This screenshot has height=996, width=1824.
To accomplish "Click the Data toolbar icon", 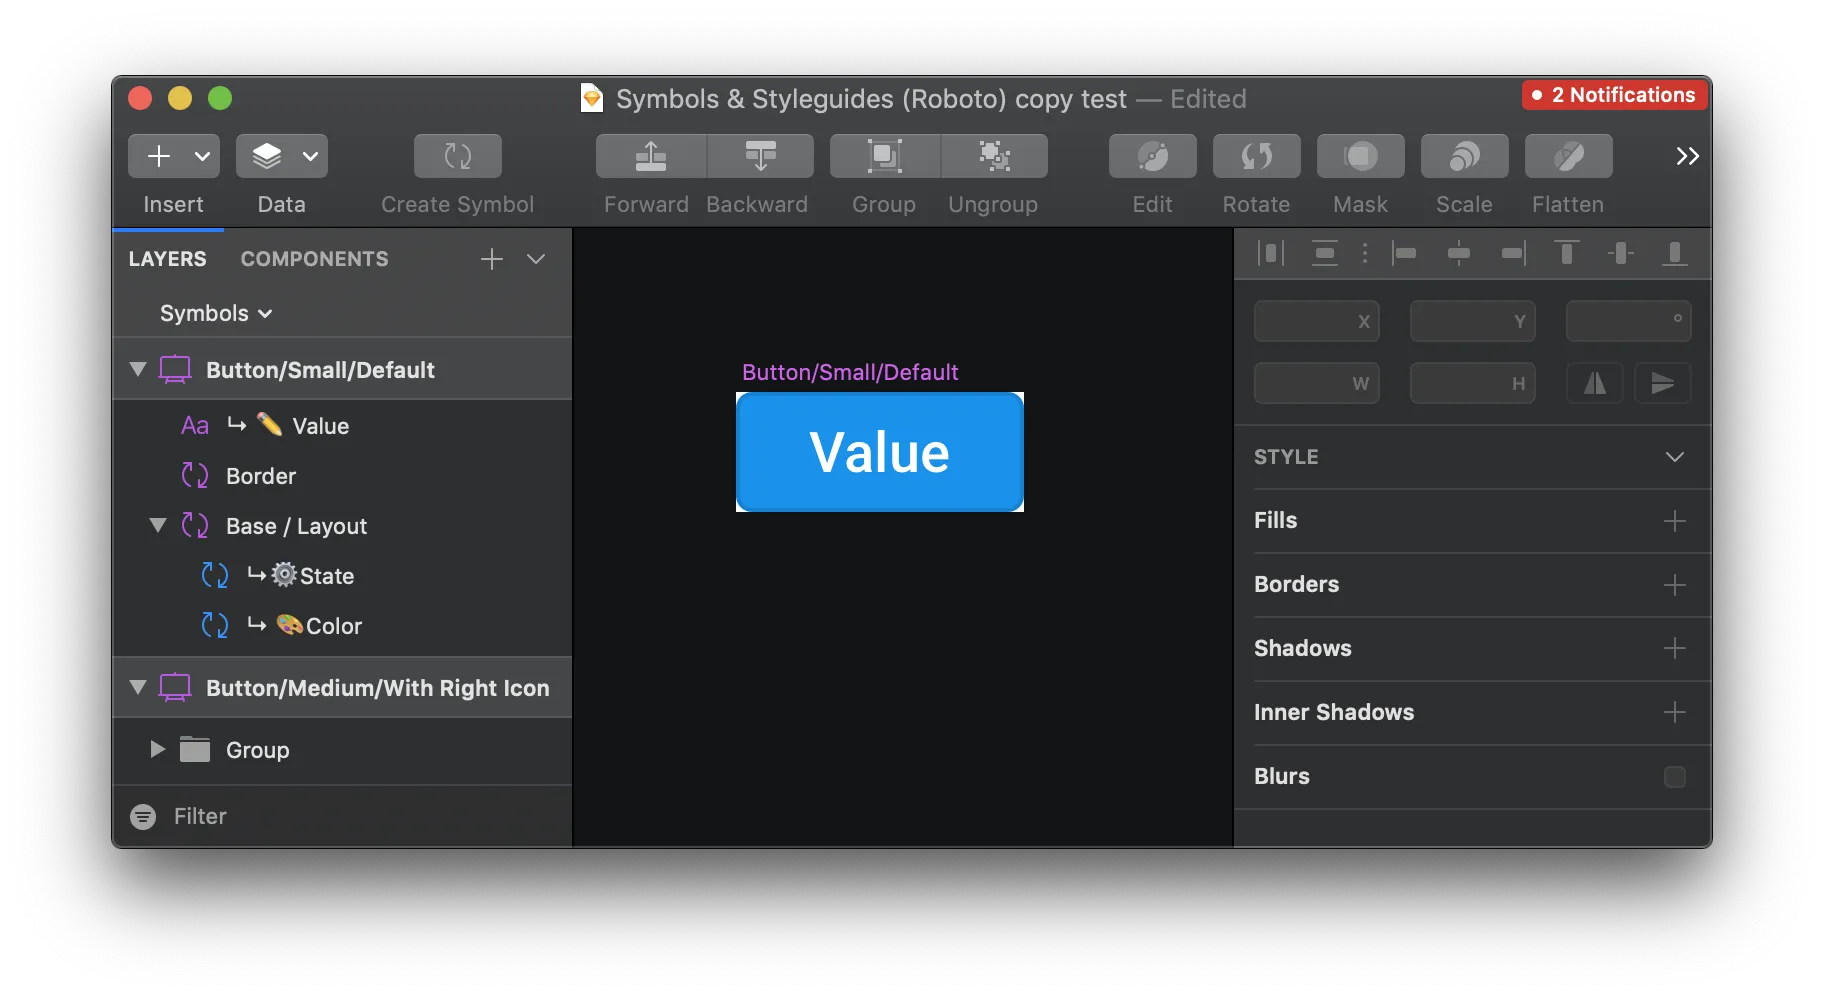I will [268, 156].
